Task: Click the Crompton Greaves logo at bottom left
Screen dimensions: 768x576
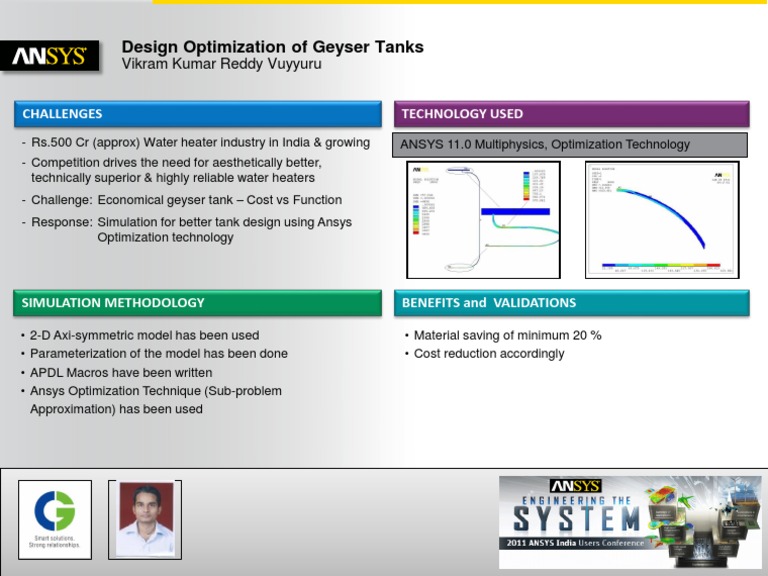Action: click(x=55, y=520)
